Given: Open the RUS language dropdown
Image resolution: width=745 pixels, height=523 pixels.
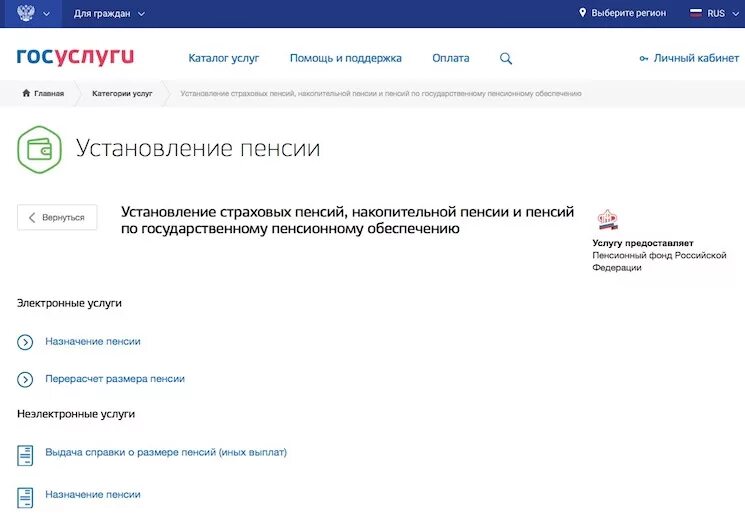Looking at the screenshot, I should (x=723, y=13).
